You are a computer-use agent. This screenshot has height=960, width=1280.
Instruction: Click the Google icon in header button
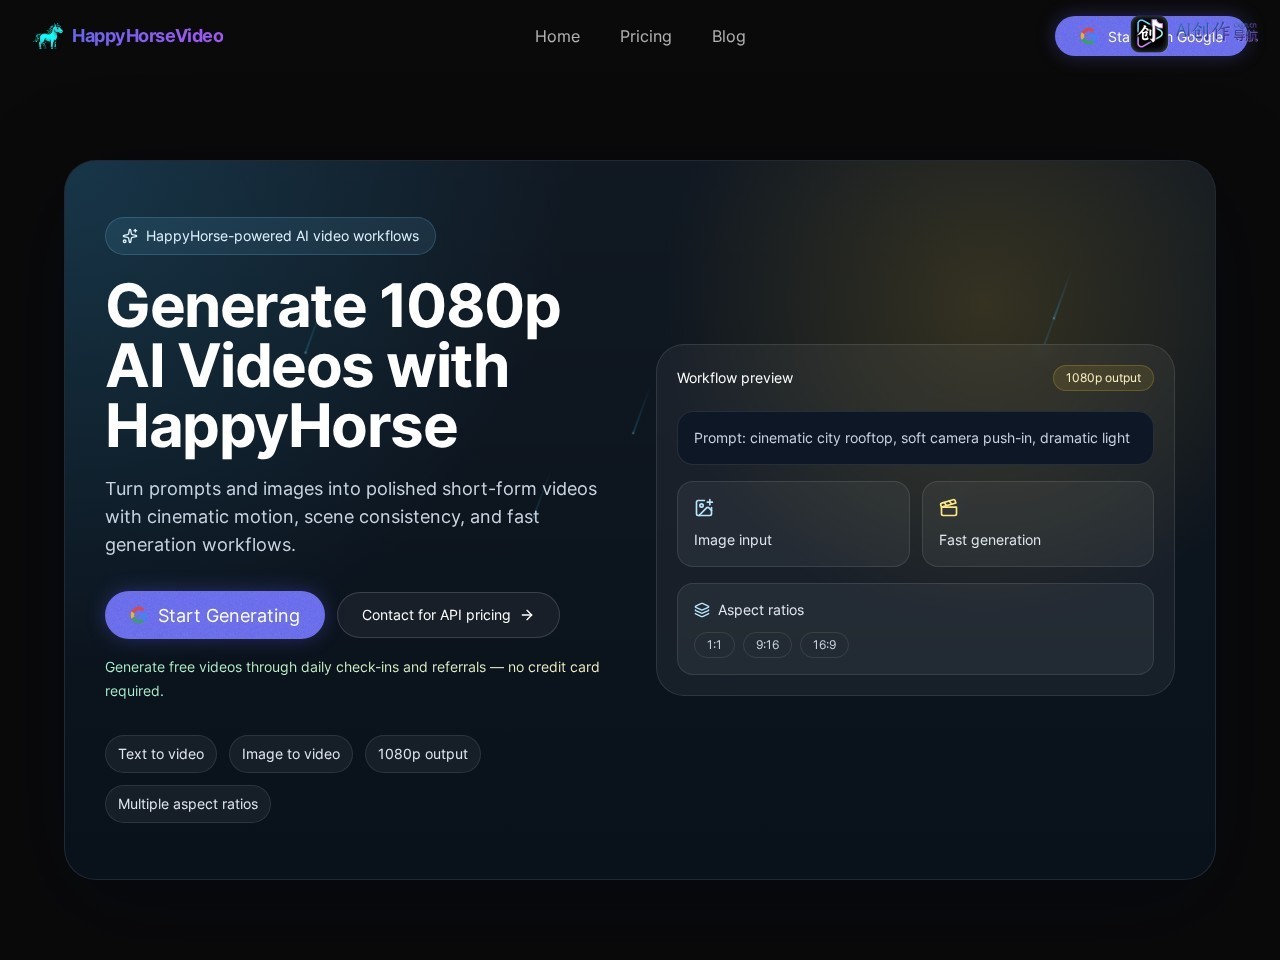1088,36
